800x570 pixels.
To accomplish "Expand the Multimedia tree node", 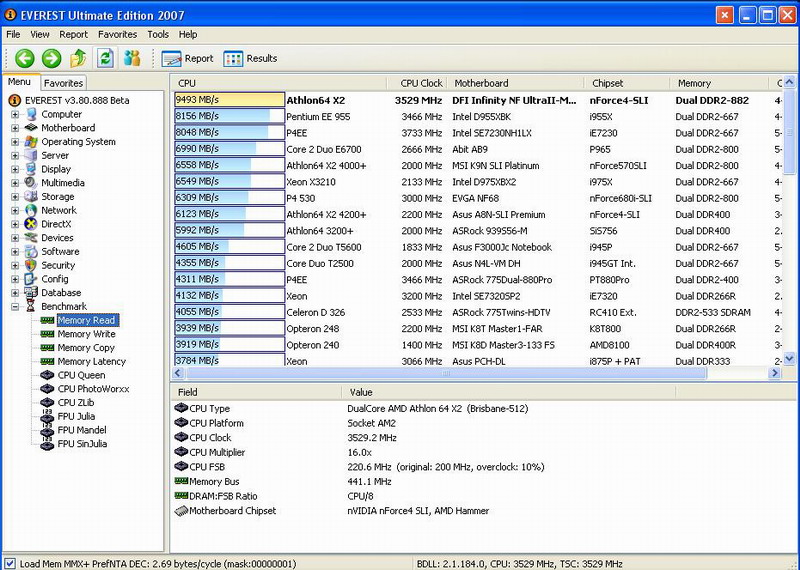I will click(15, 183).
